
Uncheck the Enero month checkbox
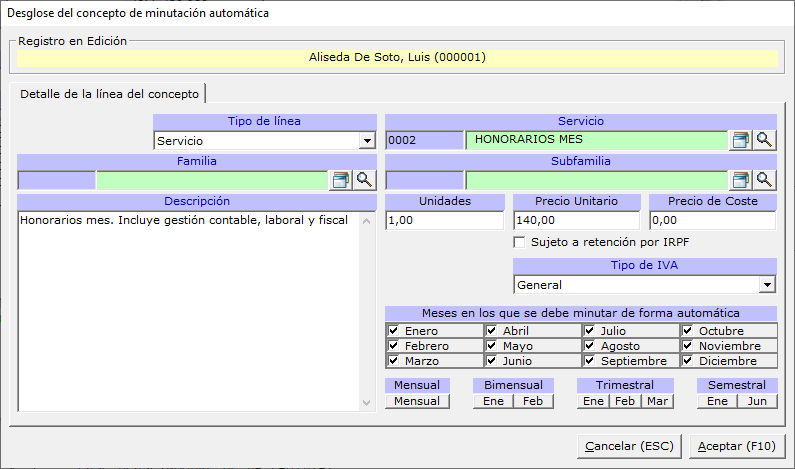tap(393, 331)
